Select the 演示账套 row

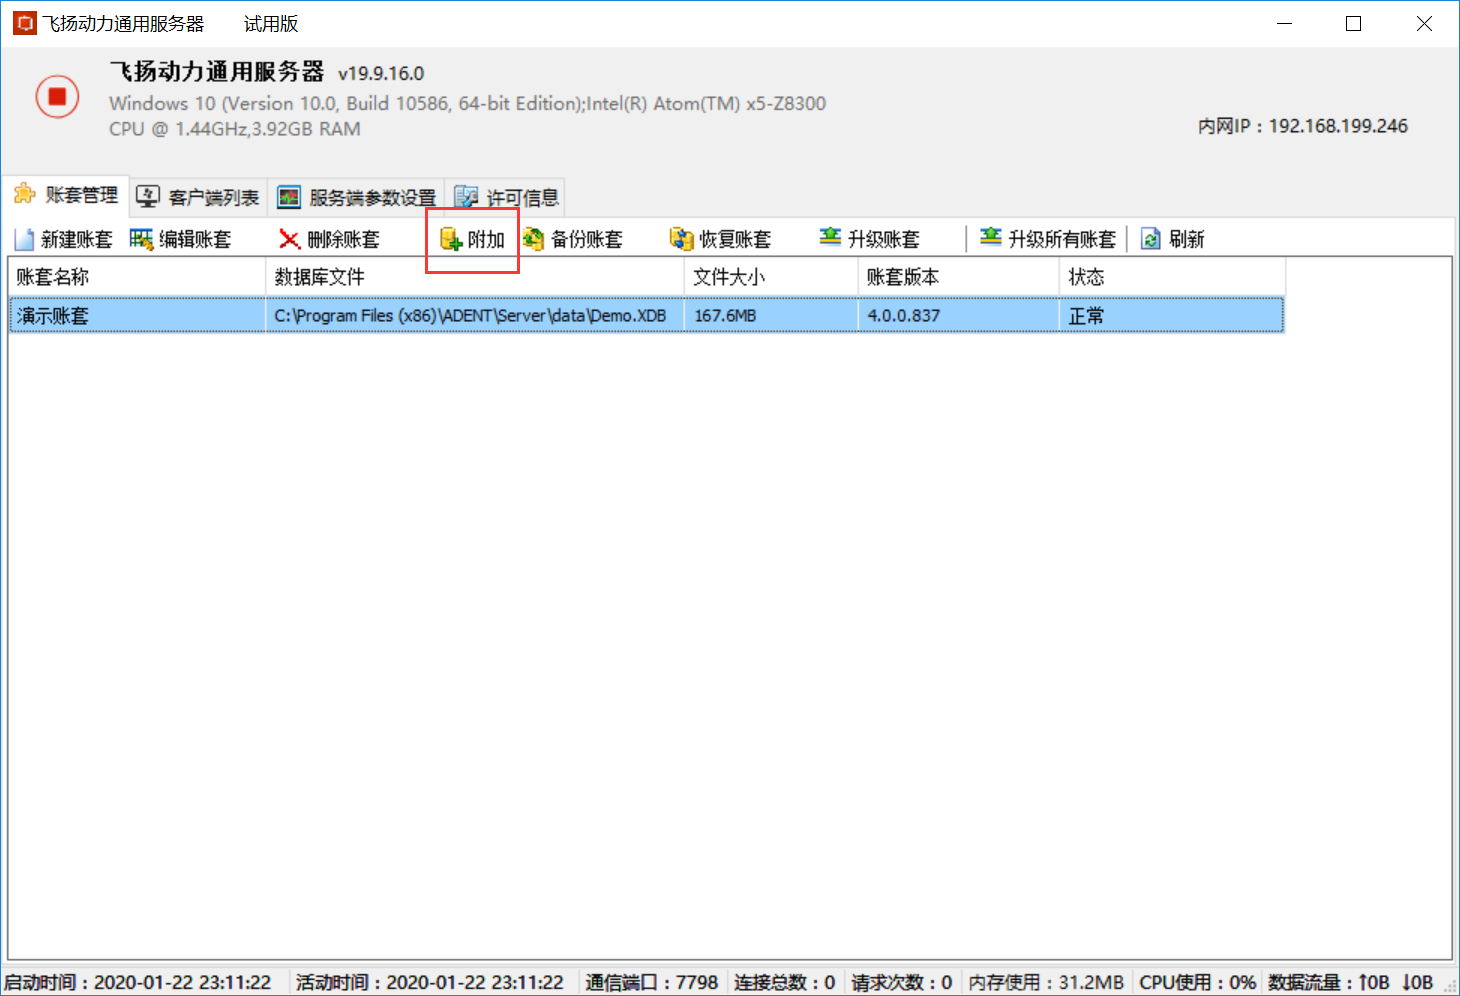(646, 315)
